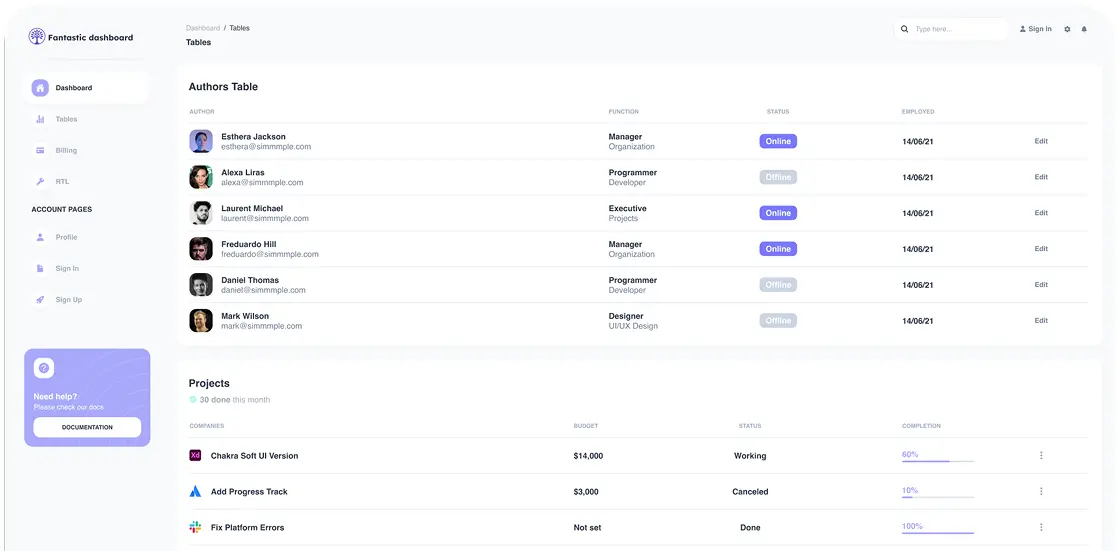
Task: Click the Fantastic dashboard tree logo
Action: [37, 37]
